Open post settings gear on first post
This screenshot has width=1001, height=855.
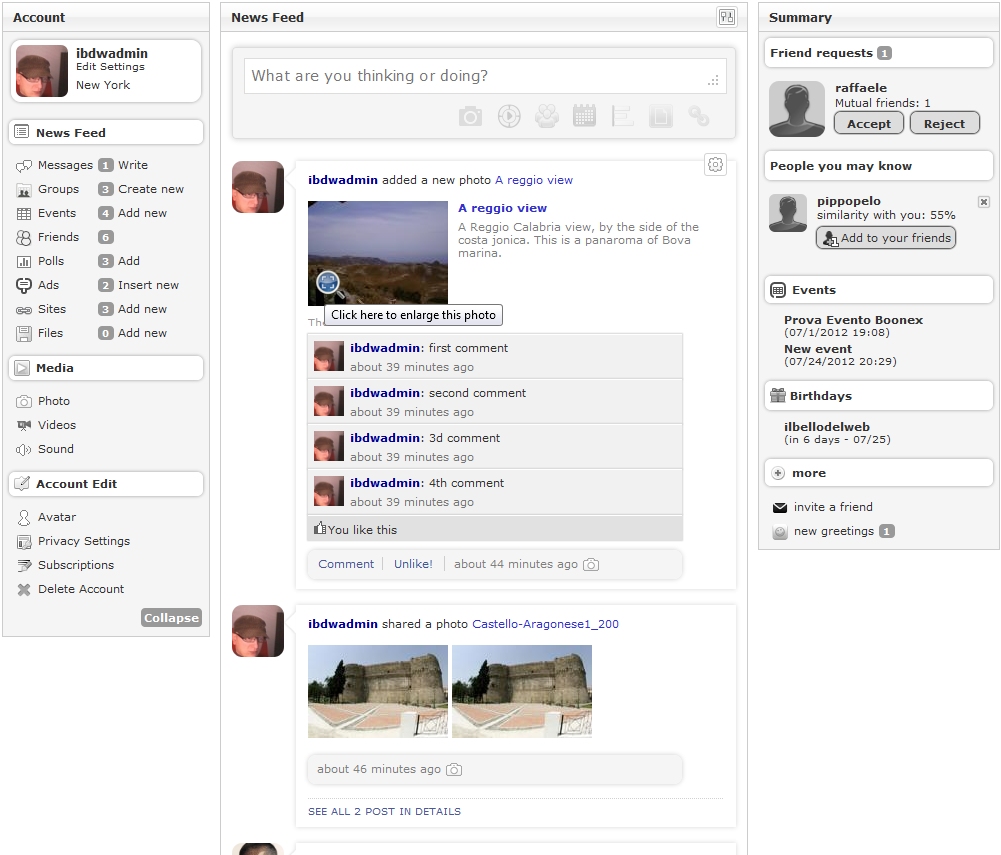(715, 165)
